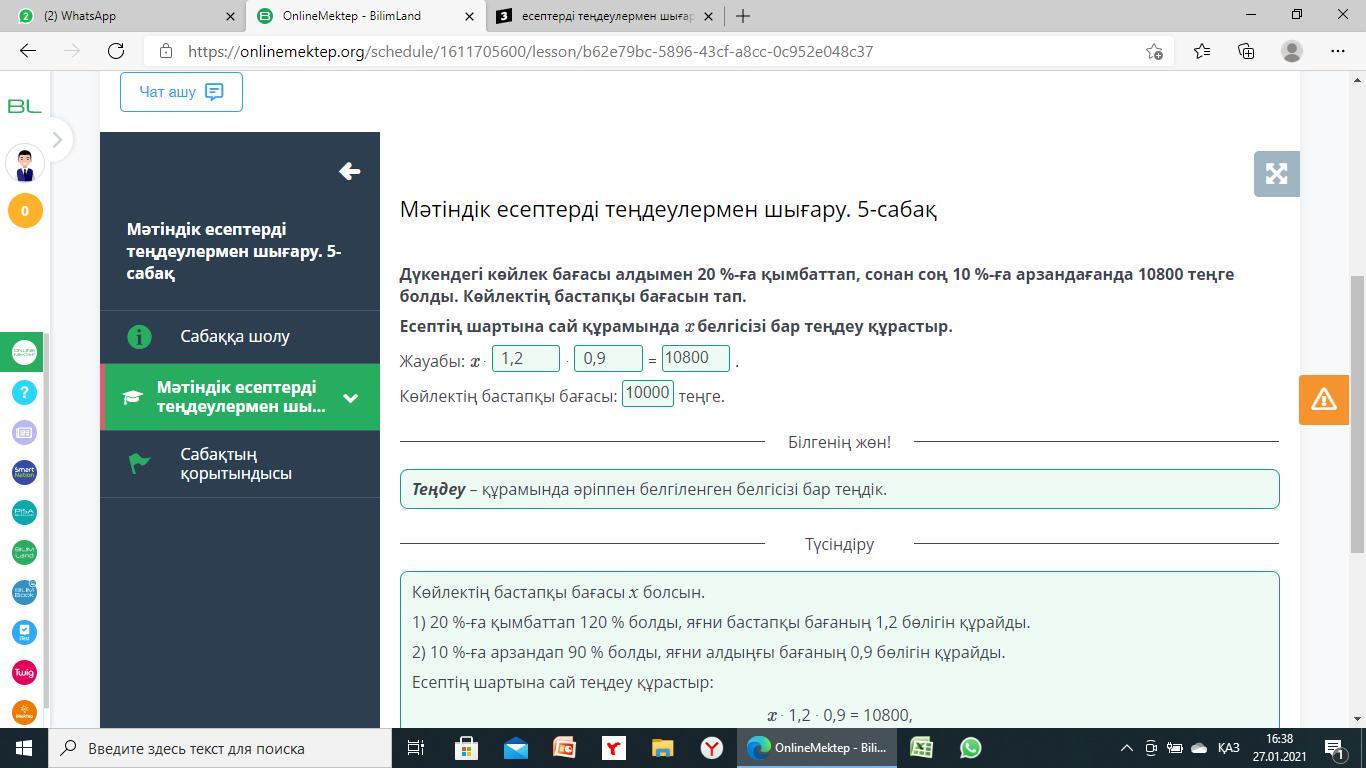Open the Twig icon in left sidebar
The width and height of the screenshot is (1366, 768).
[x=24, y=672]
